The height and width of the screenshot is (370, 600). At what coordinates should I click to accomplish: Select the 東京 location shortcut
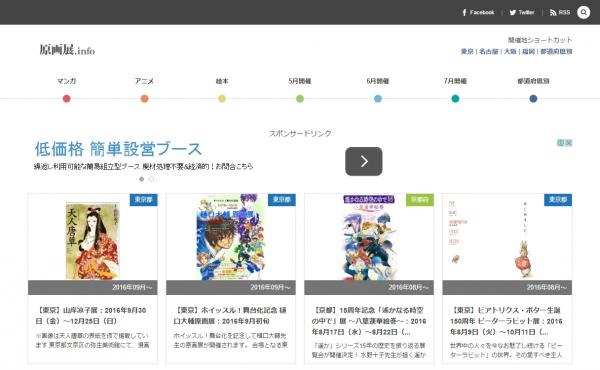point(467,51)
